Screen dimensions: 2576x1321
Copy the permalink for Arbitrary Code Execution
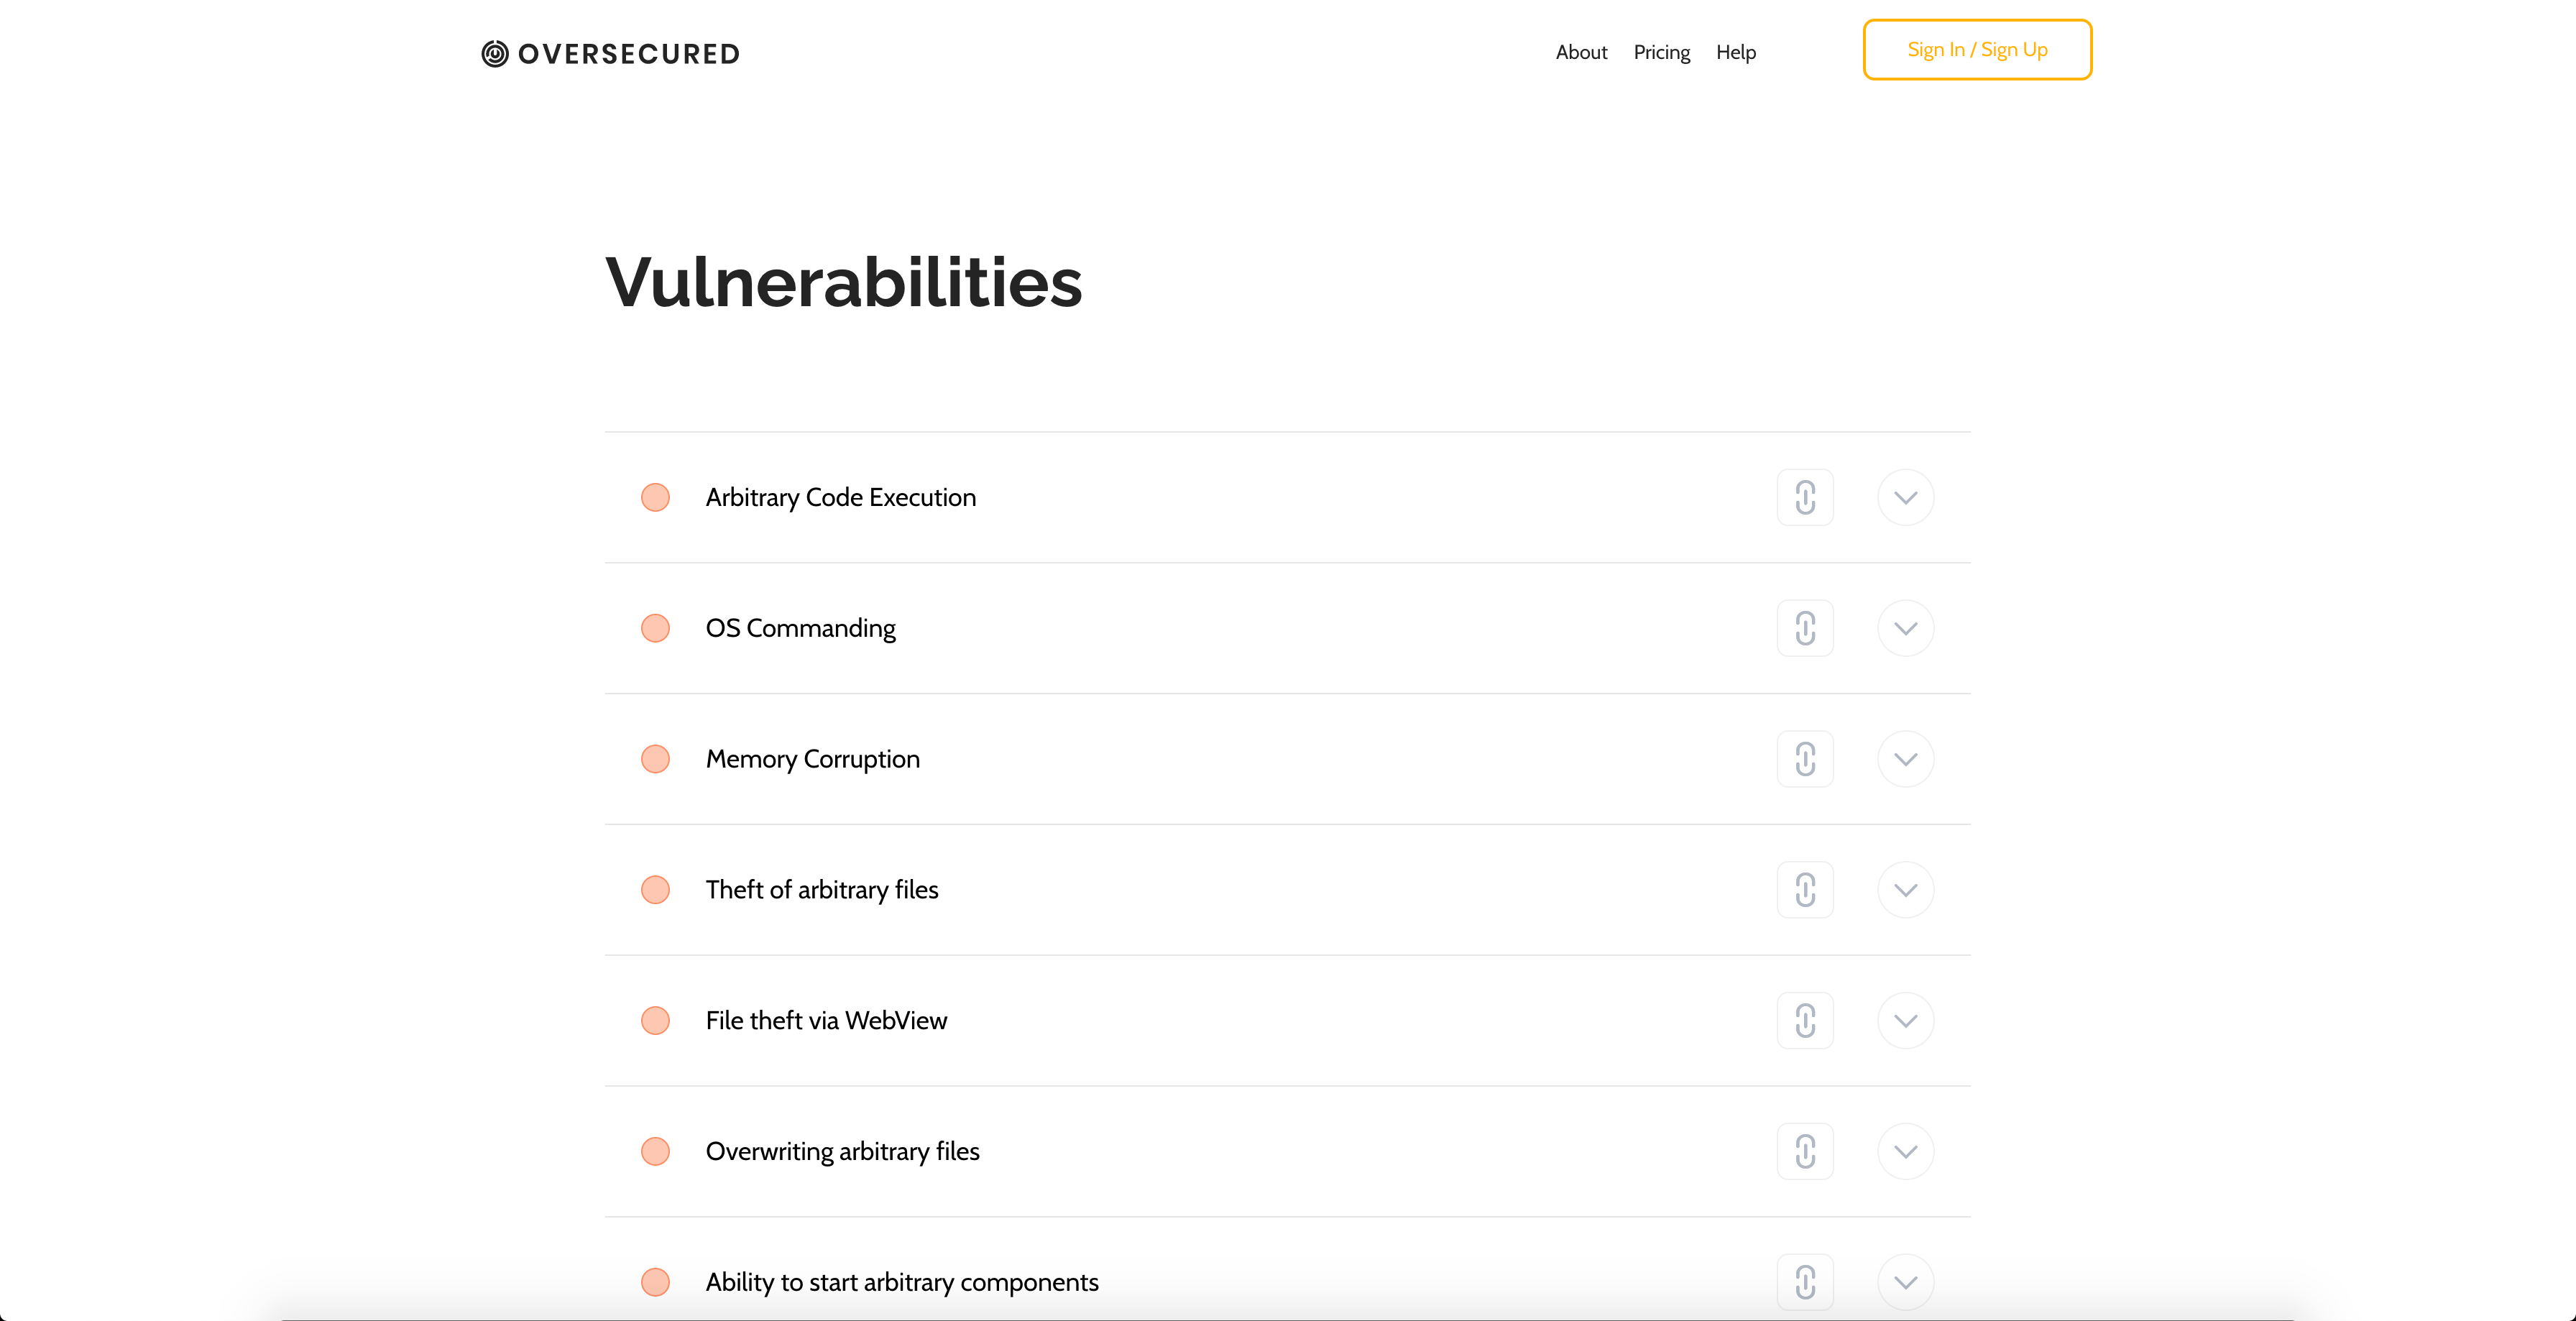pos(1805,497)
